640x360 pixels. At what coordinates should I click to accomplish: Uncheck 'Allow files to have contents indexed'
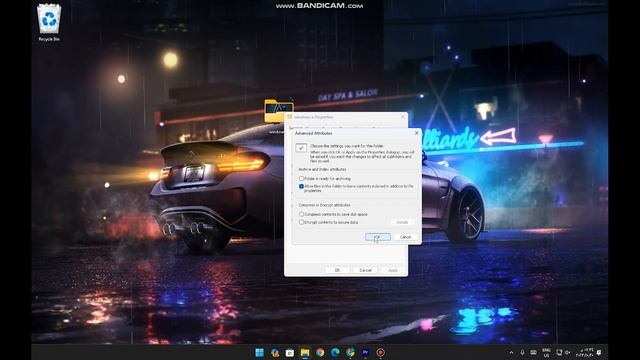click(301, 186)
